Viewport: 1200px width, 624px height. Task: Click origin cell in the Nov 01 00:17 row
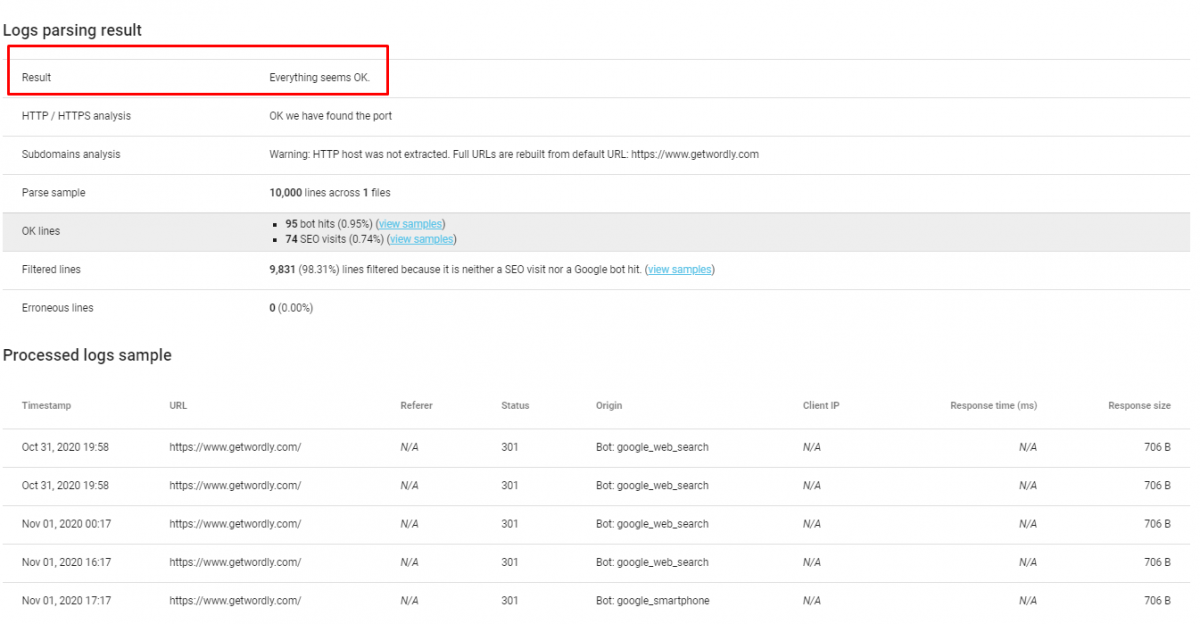click(x=652, y=524)
